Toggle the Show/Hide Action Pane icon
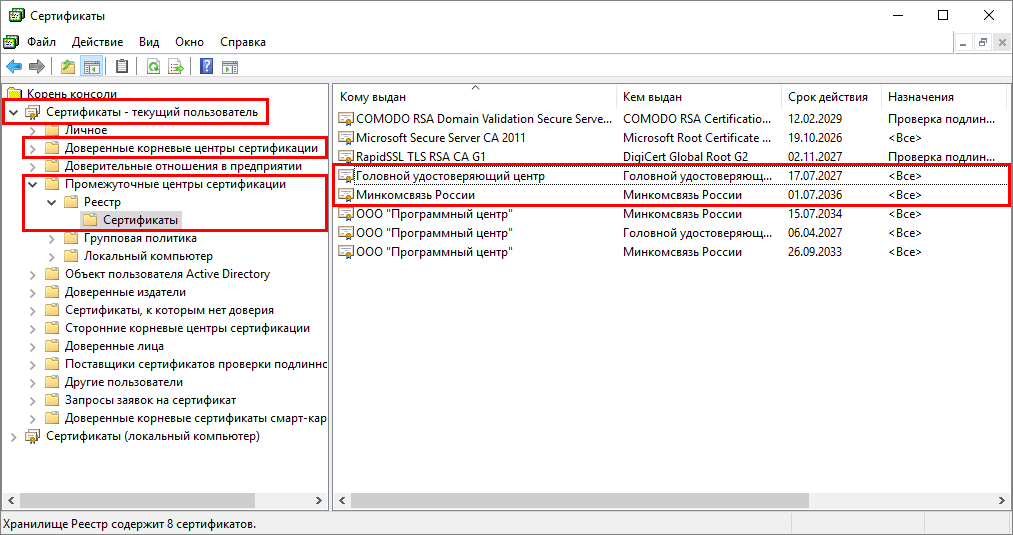 click(230, 67)
